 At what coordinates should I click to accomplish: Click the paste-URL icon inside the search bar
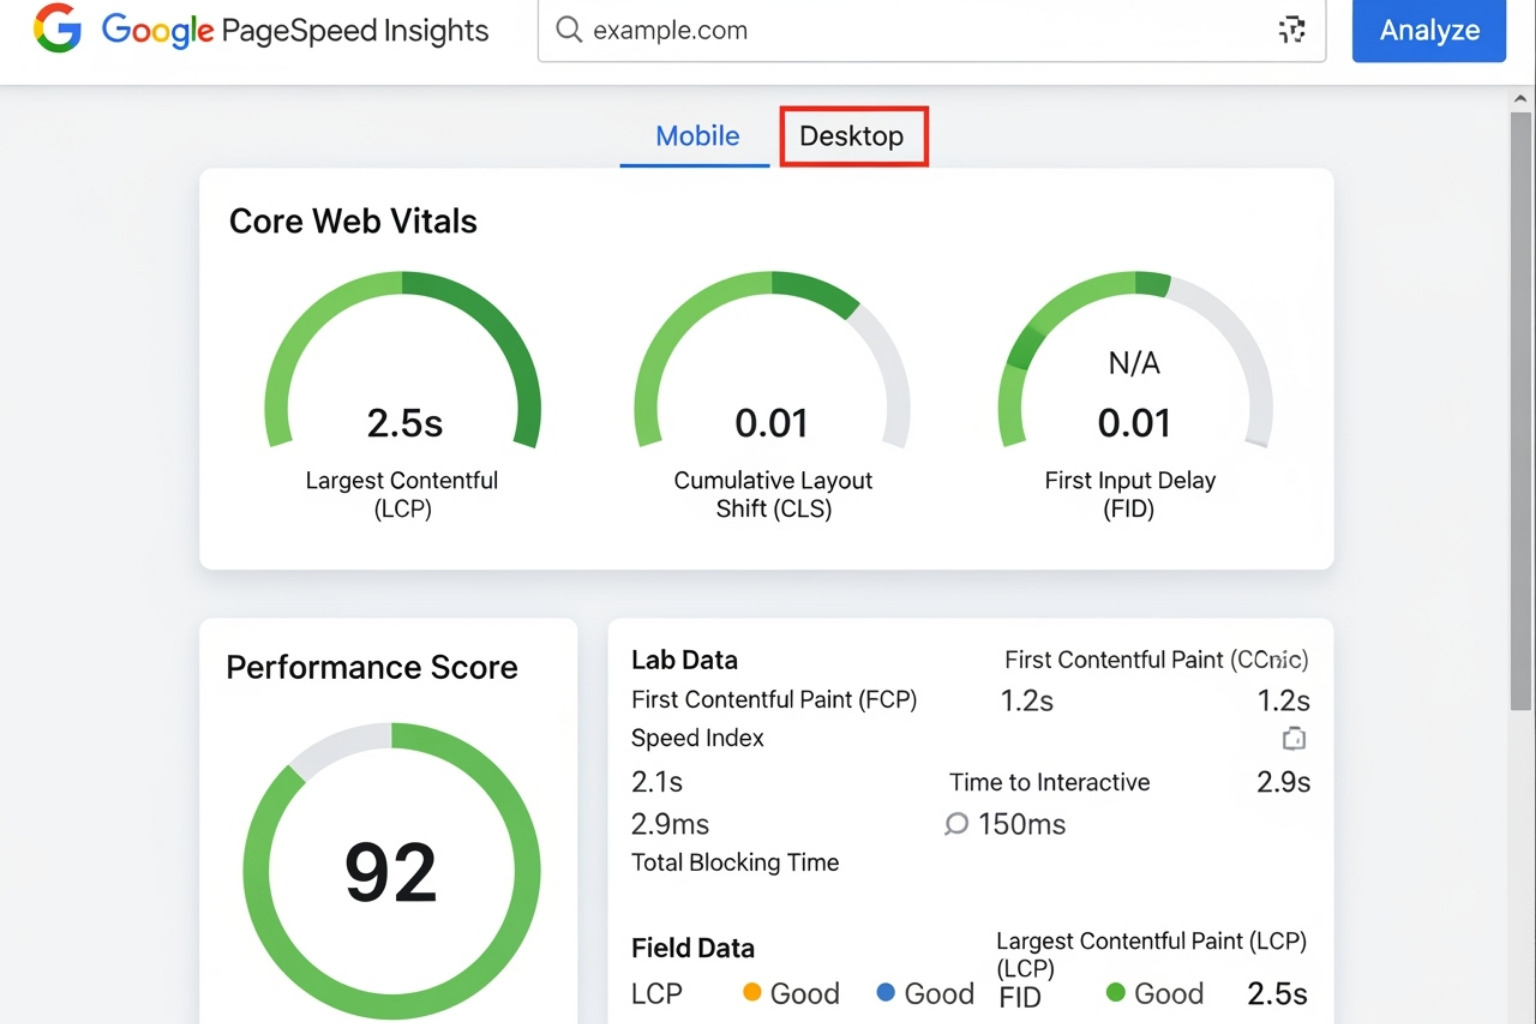pyautogui.click(x=1292, y=31)
